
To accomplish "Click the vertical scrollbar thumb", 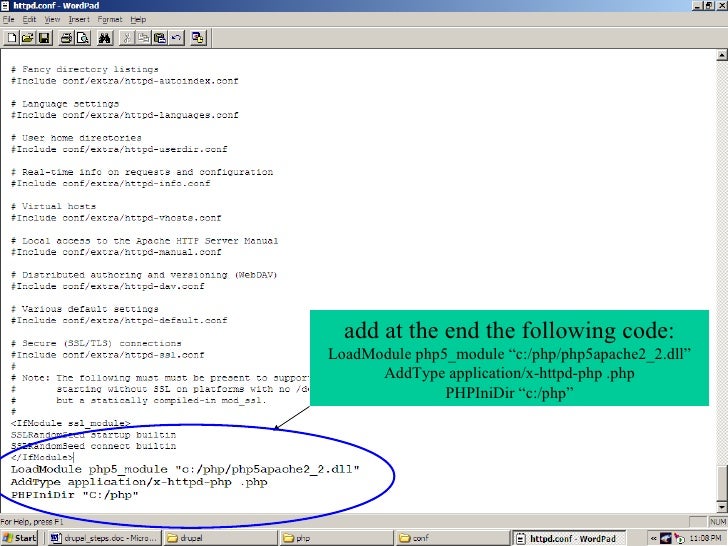I will 722,483.
